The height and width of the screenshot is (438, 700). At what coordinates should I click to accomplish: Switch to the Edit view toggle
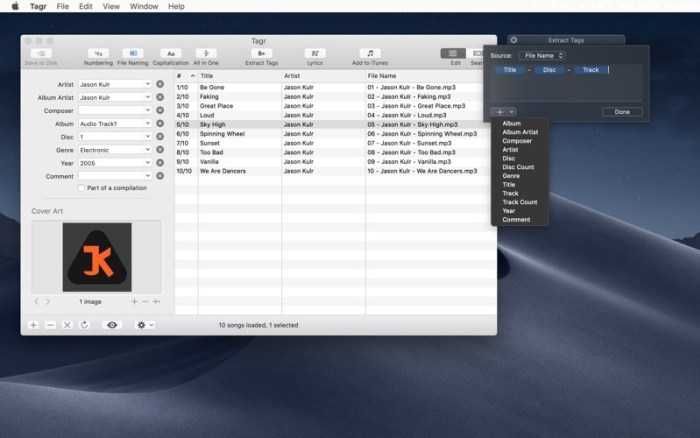[x=454, y=53]
